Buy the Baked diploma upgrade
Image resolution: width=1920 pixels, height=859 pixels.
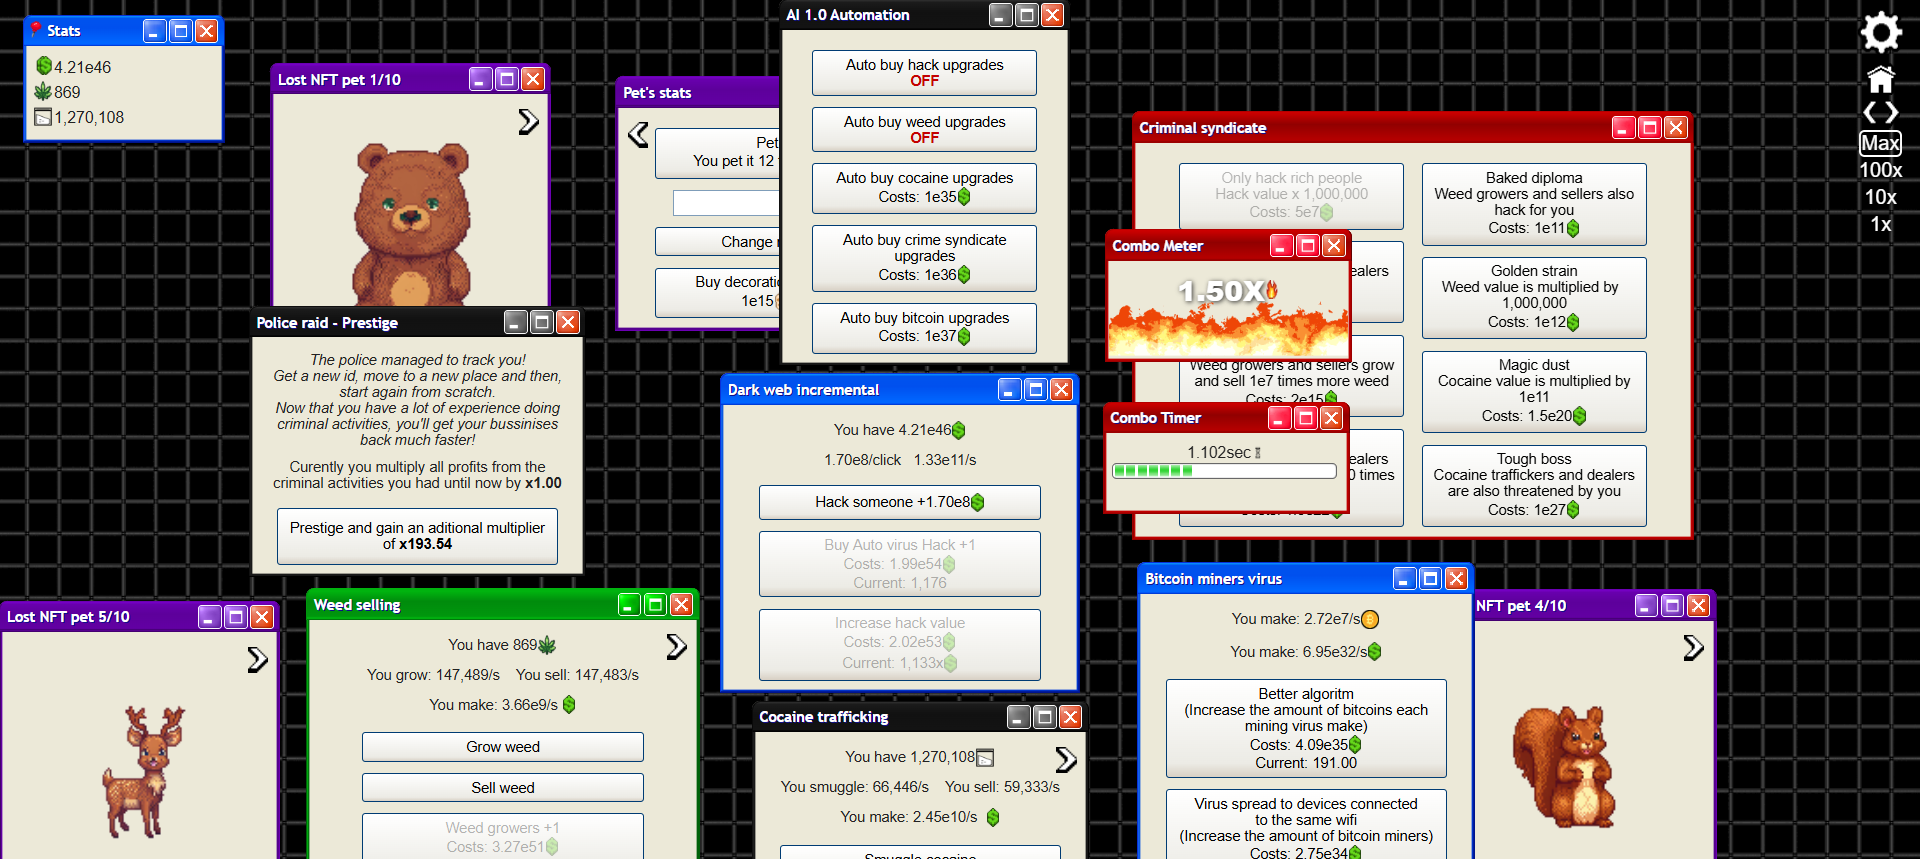click(1534, 204)
